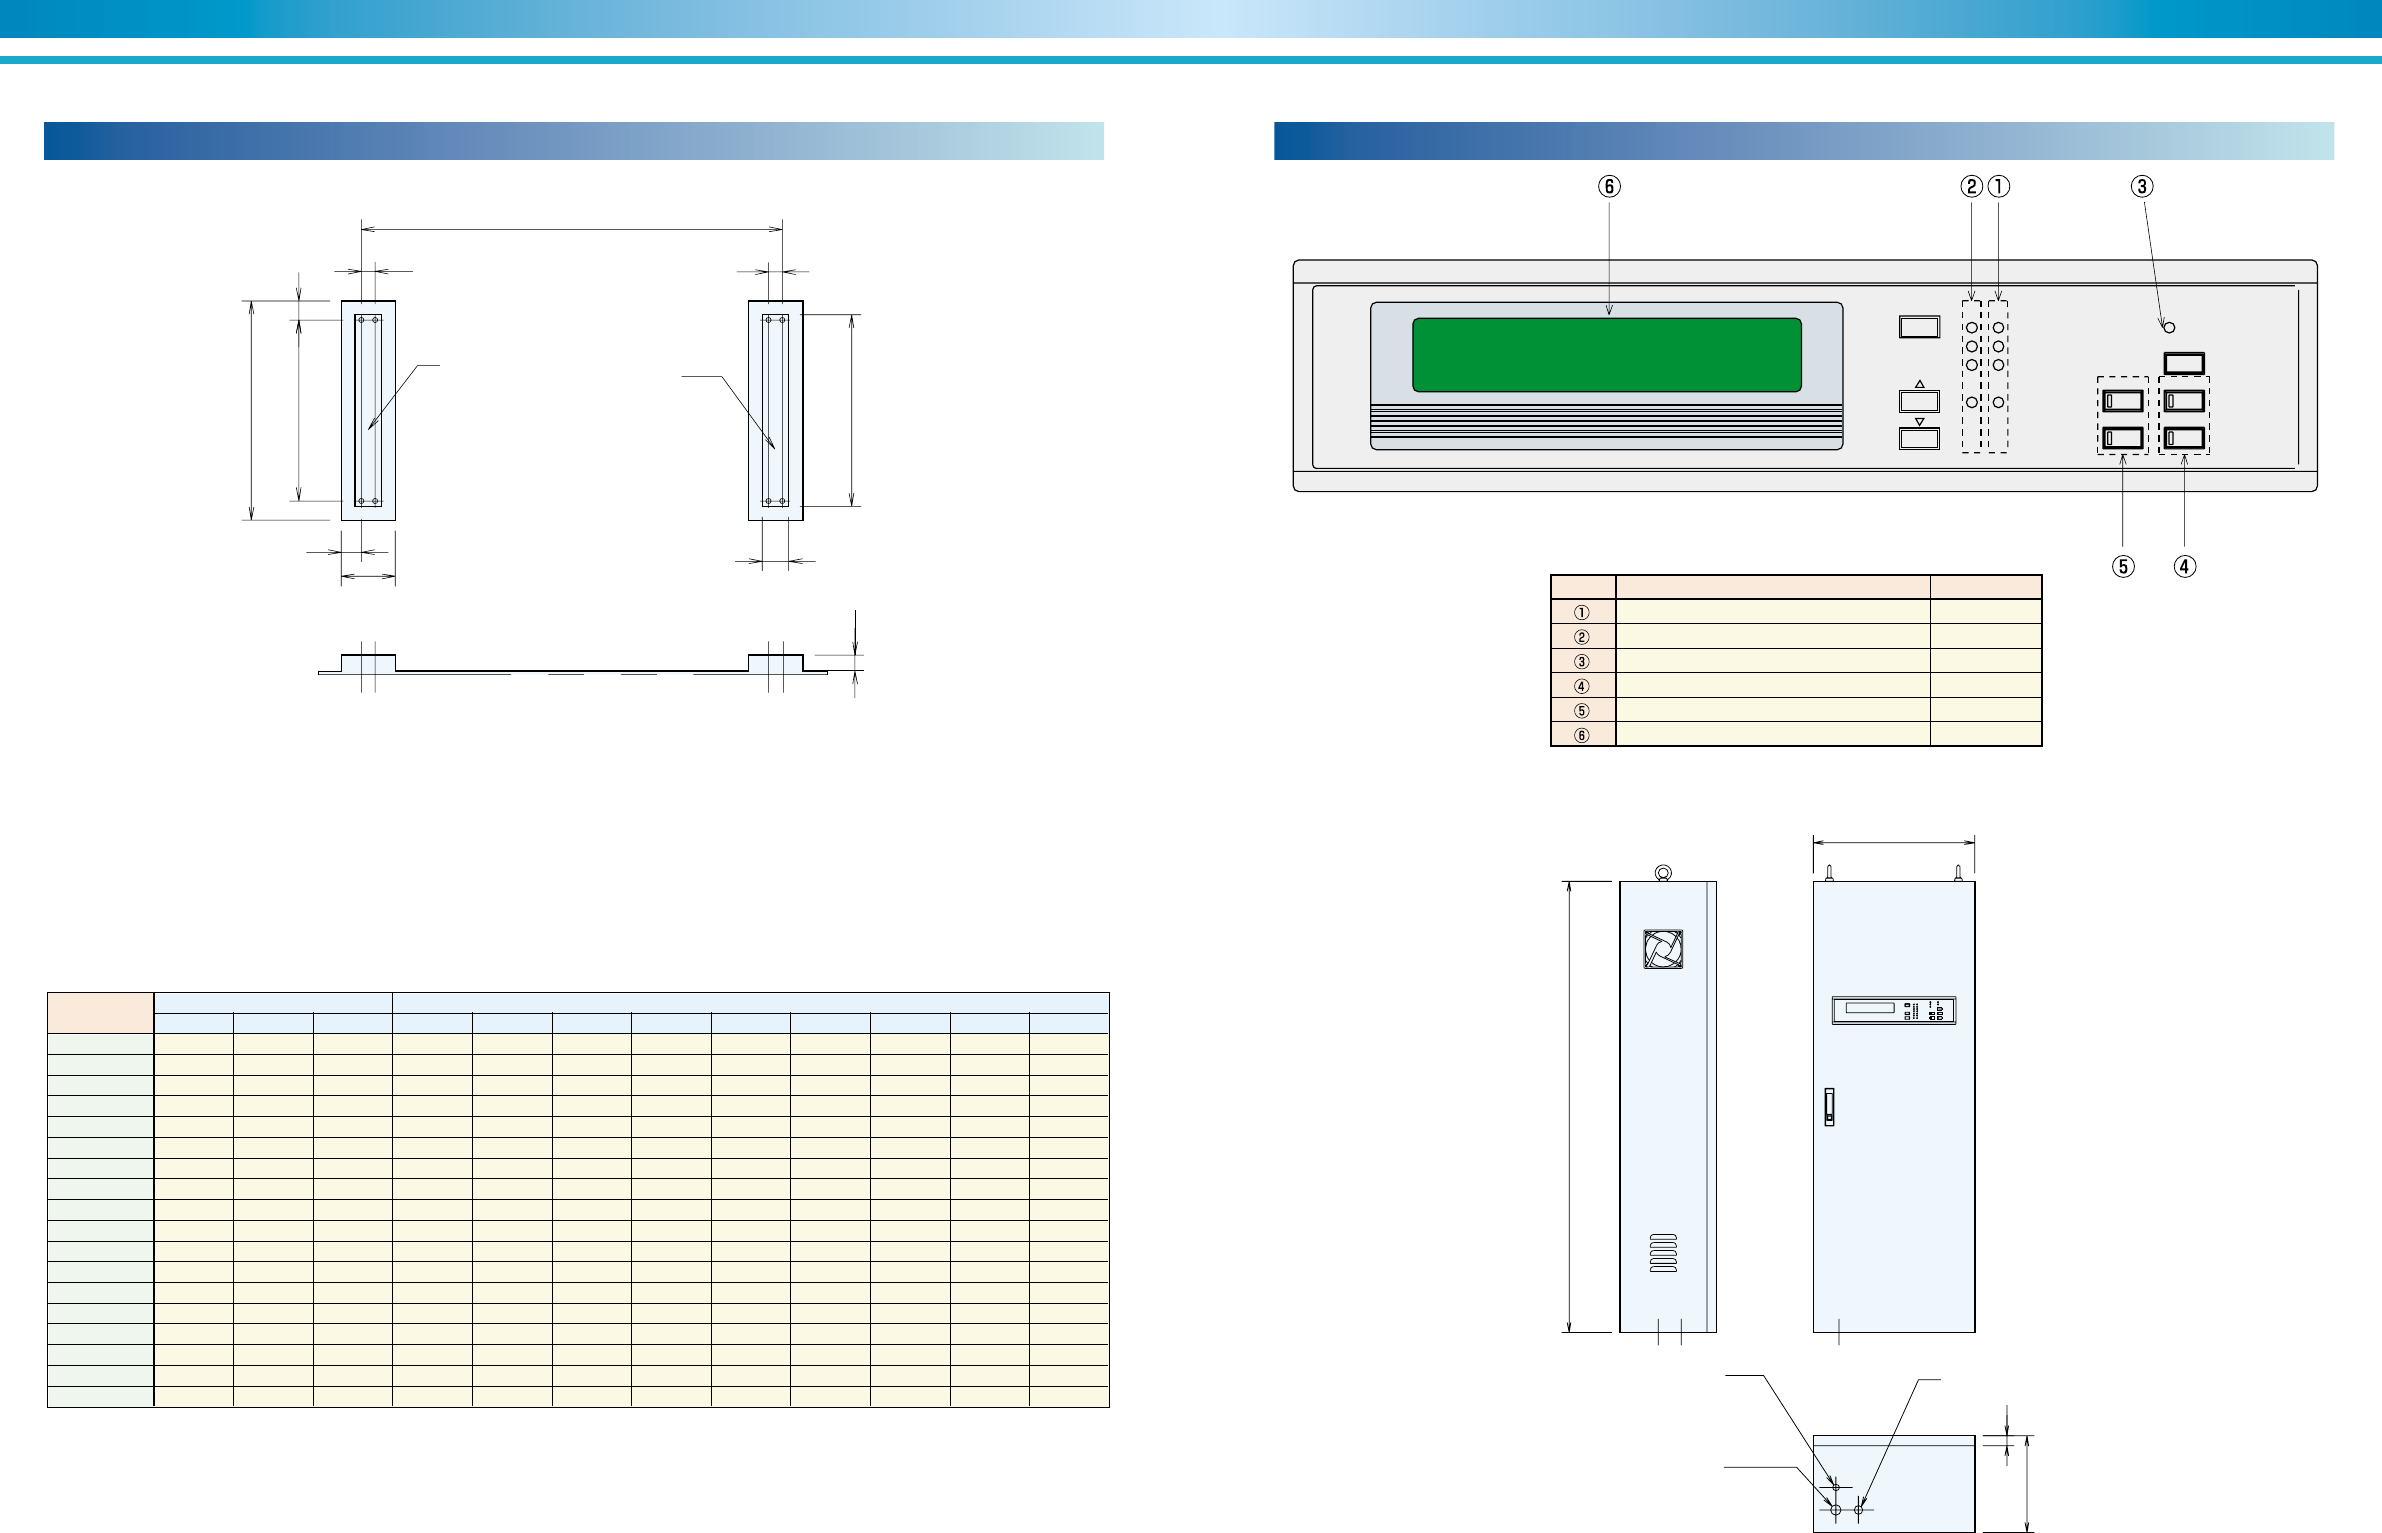
Task: Click the small indicator lamp marked by callout 3
Action: [x=2169, y=327]
